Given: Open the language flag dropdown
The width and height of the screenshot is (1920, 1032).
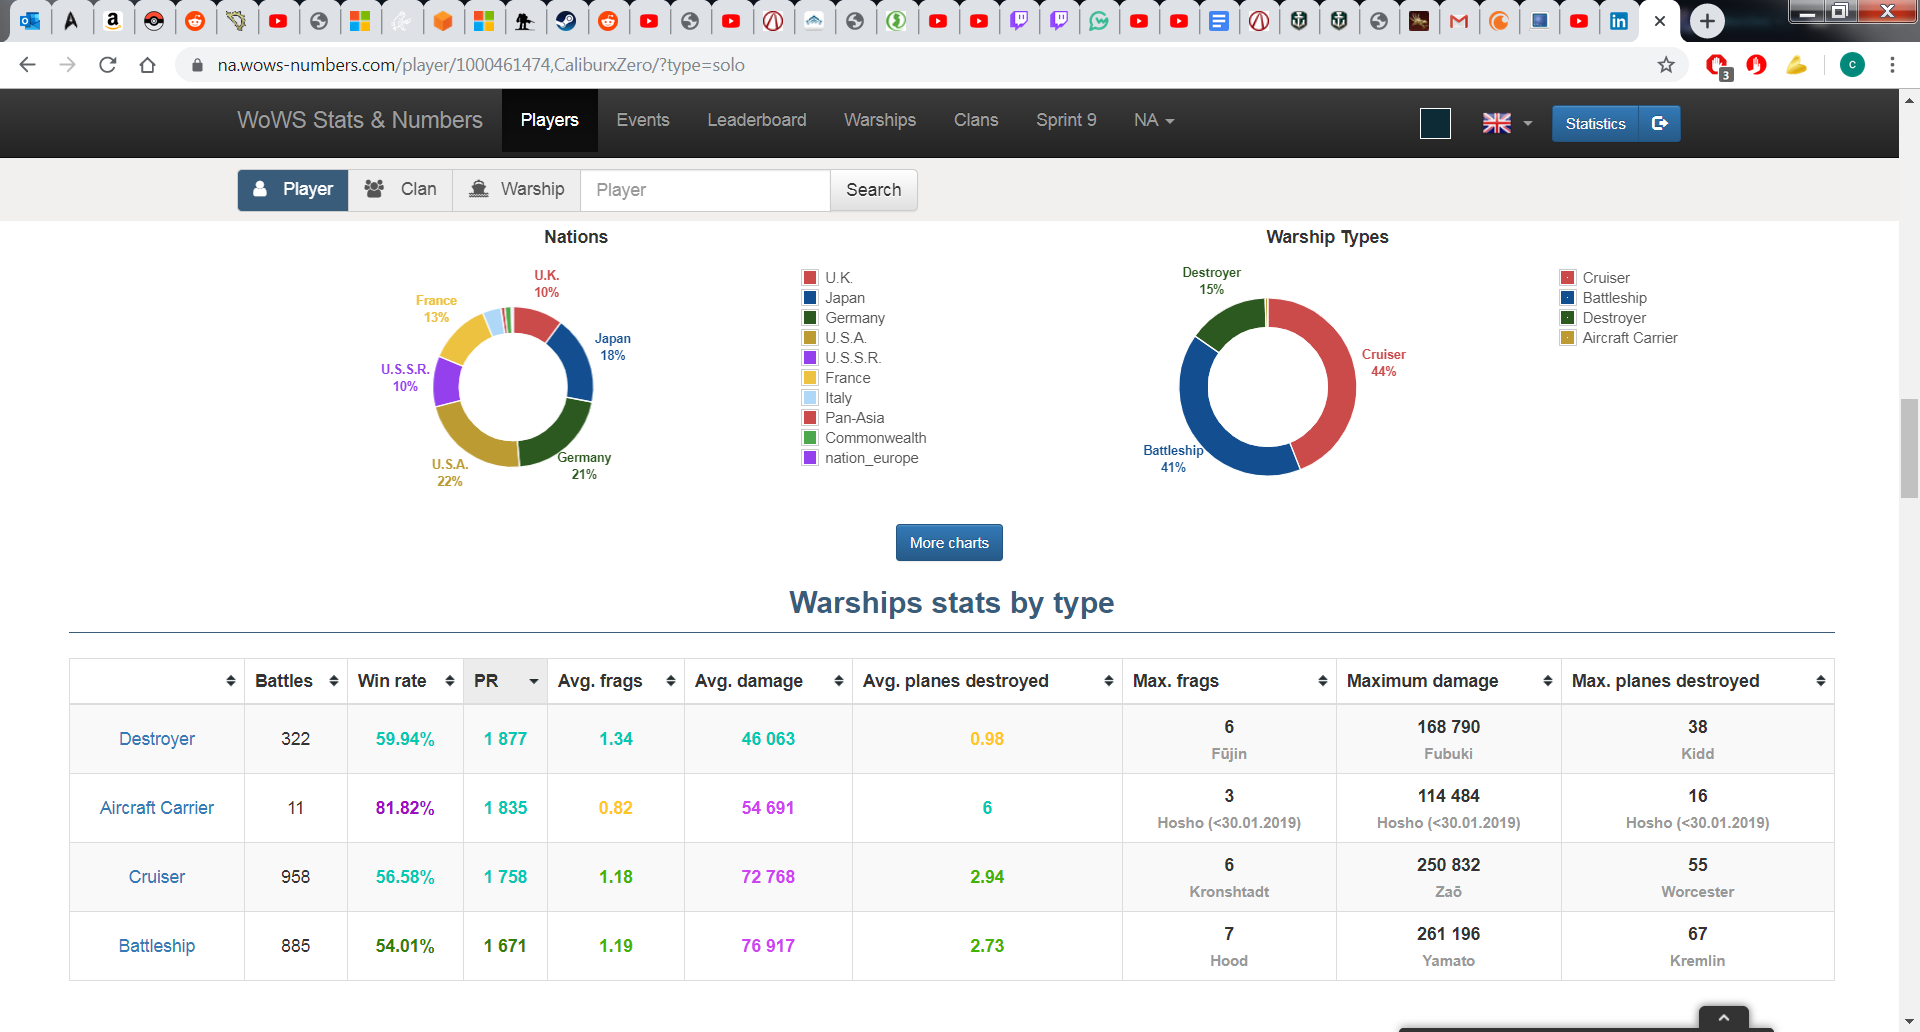Looking at the screenshot, I should 1507,123.
